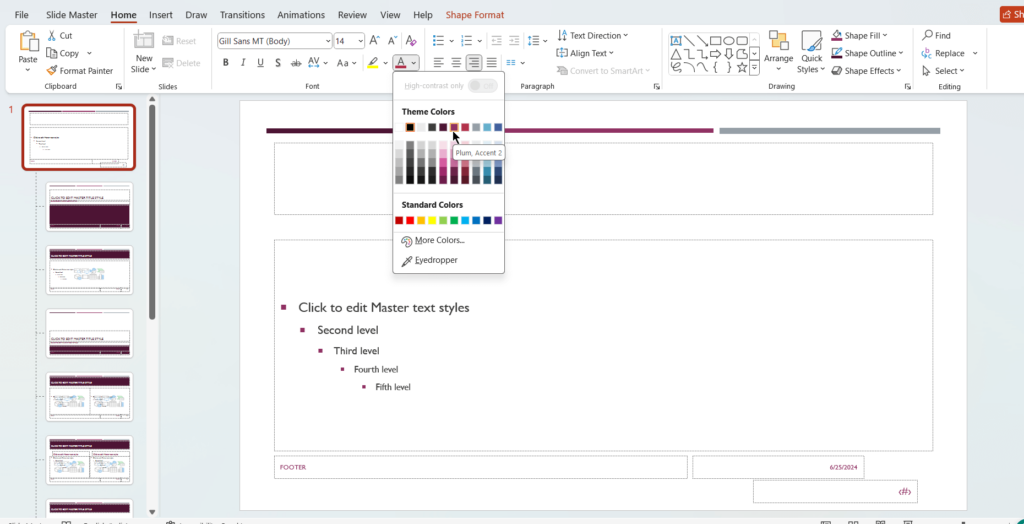Open the Transitions tab
The image size is (1024, 524).
(242, 15)
